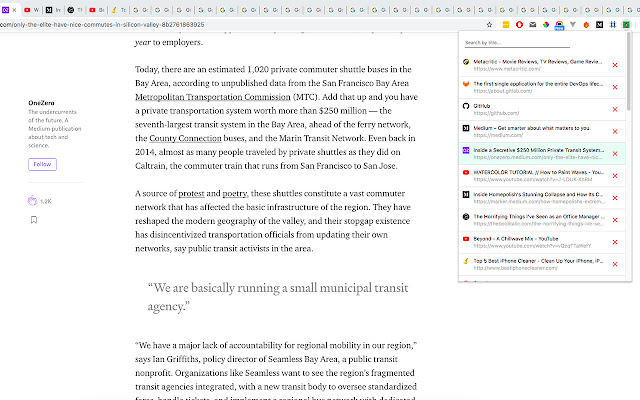This screenshot has width=640, height=400.
Task: Click the Metacritic favicon in list
Action: tap(466, 62)
